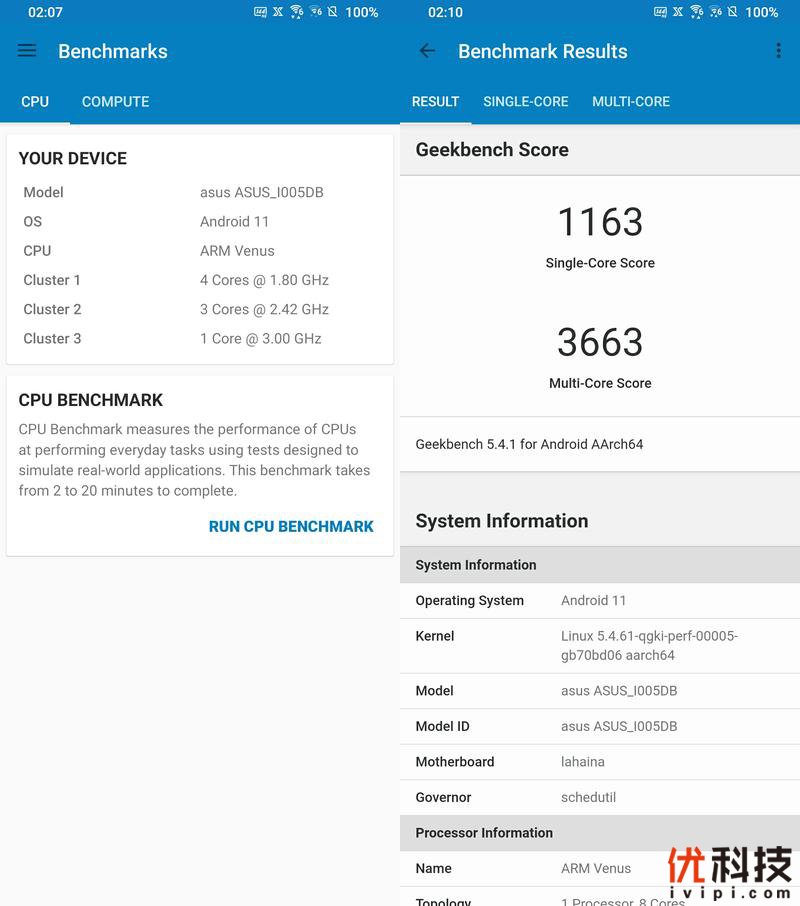Start the test with RUN CPU BENCHMARK
Screen dimensions: 800x906
[291, 527]
